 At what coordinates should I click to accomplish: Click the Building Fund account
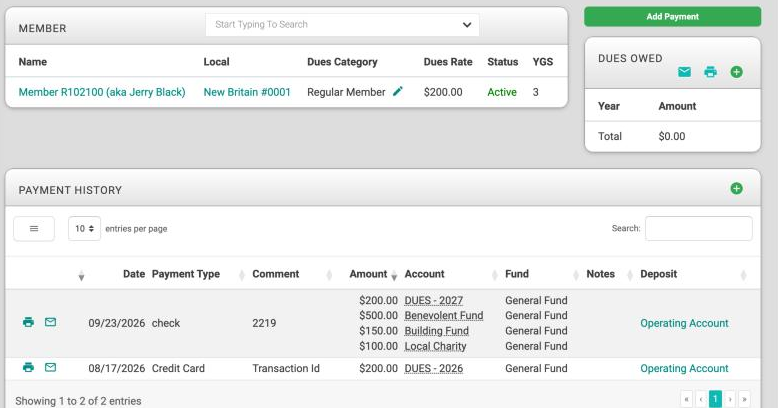point(437,331)
